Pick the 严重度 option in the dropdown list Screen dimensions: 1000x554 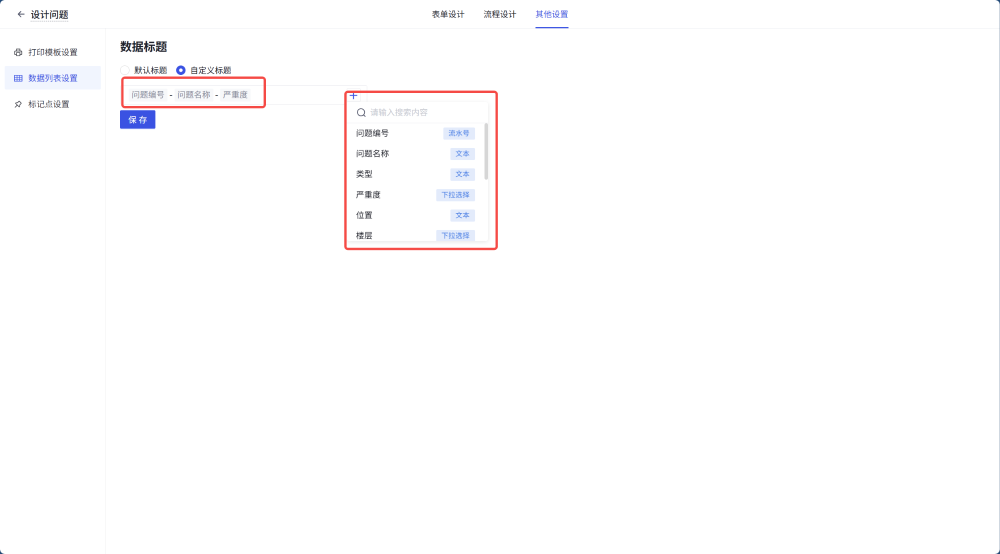[368, 195]
